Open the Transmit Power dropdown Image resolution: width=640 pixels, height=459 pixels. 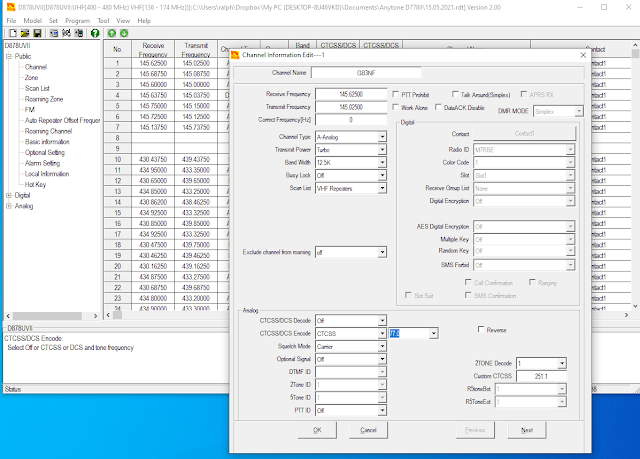click(382, 150)
